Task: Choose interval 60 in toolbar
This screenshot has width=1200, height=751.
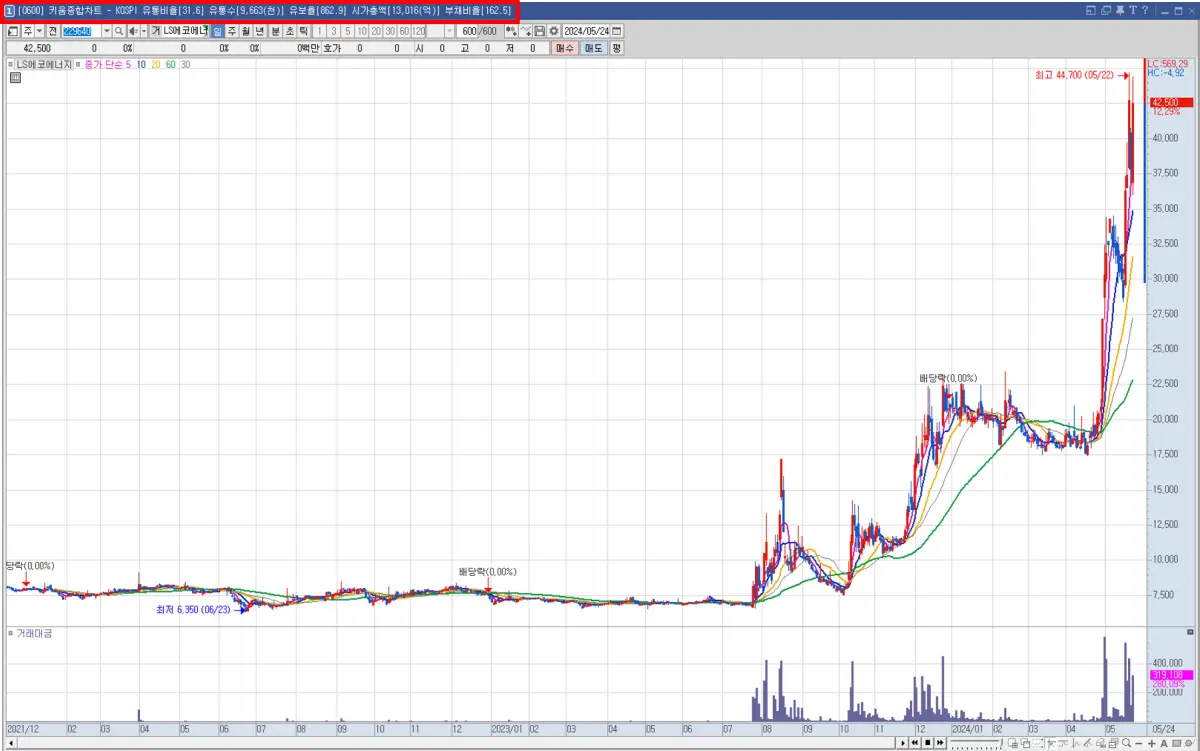Action: pos(403,31)
